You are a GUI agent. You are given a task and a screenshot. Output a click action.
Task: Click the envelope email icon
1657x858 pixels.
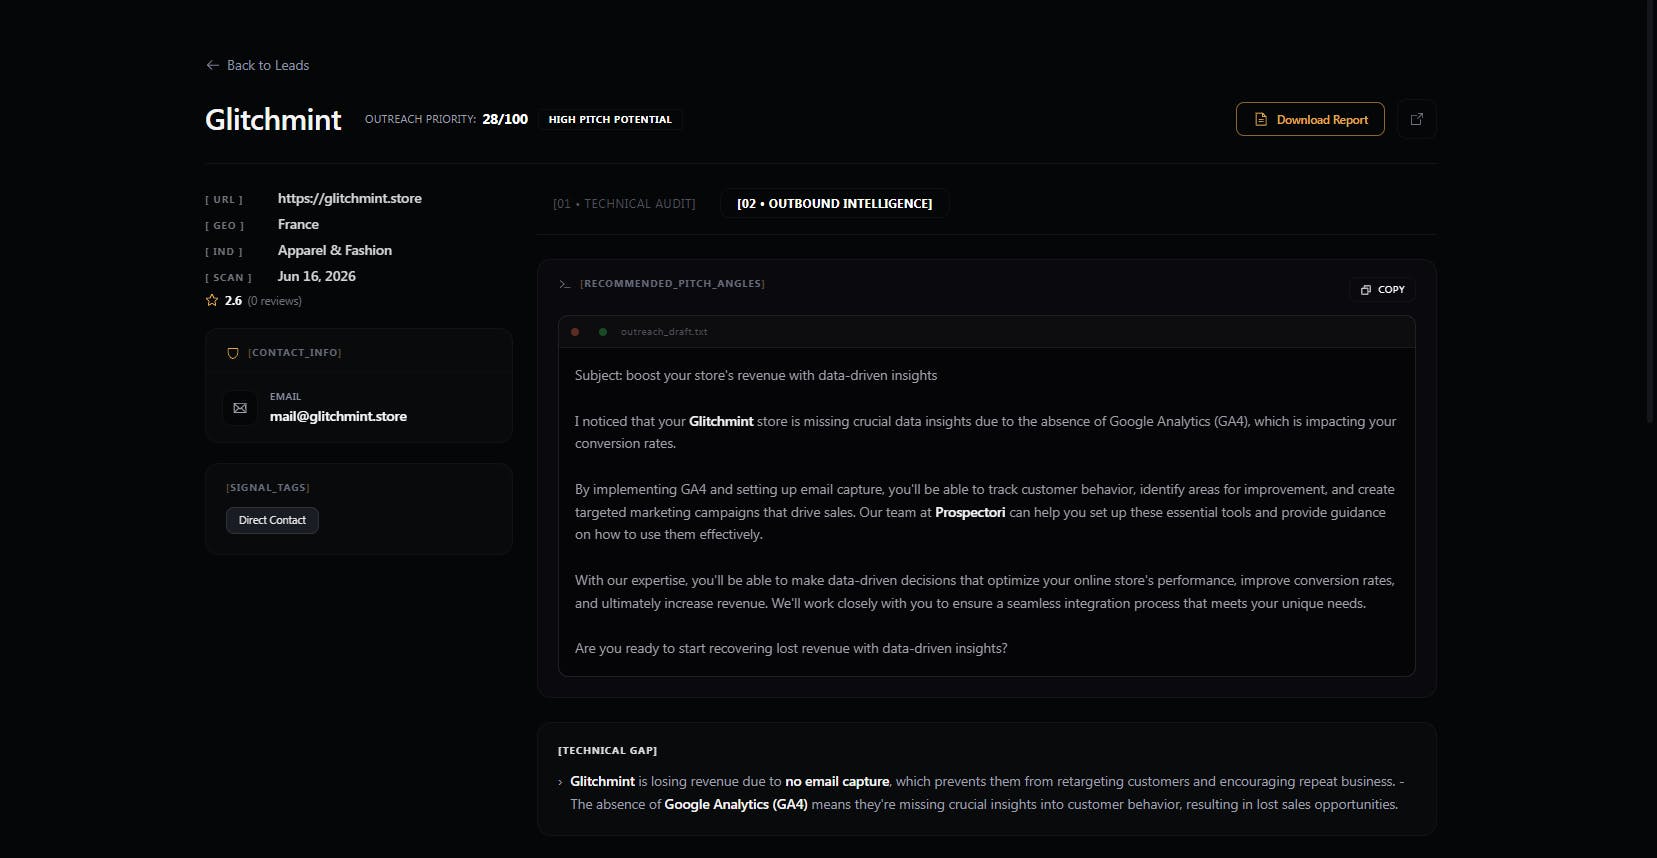pos(240,408)
